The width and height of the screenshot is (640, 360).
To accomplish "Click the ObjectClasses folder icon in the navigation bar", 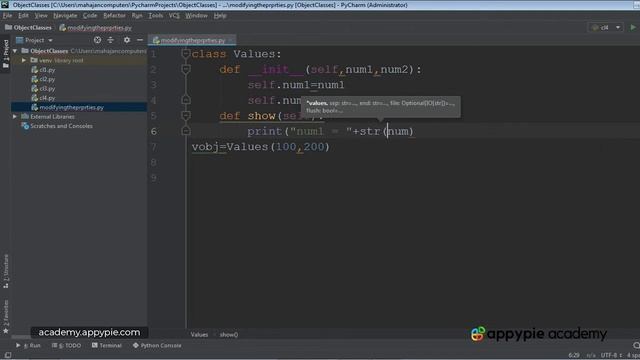I will click(x=8, y=28).
